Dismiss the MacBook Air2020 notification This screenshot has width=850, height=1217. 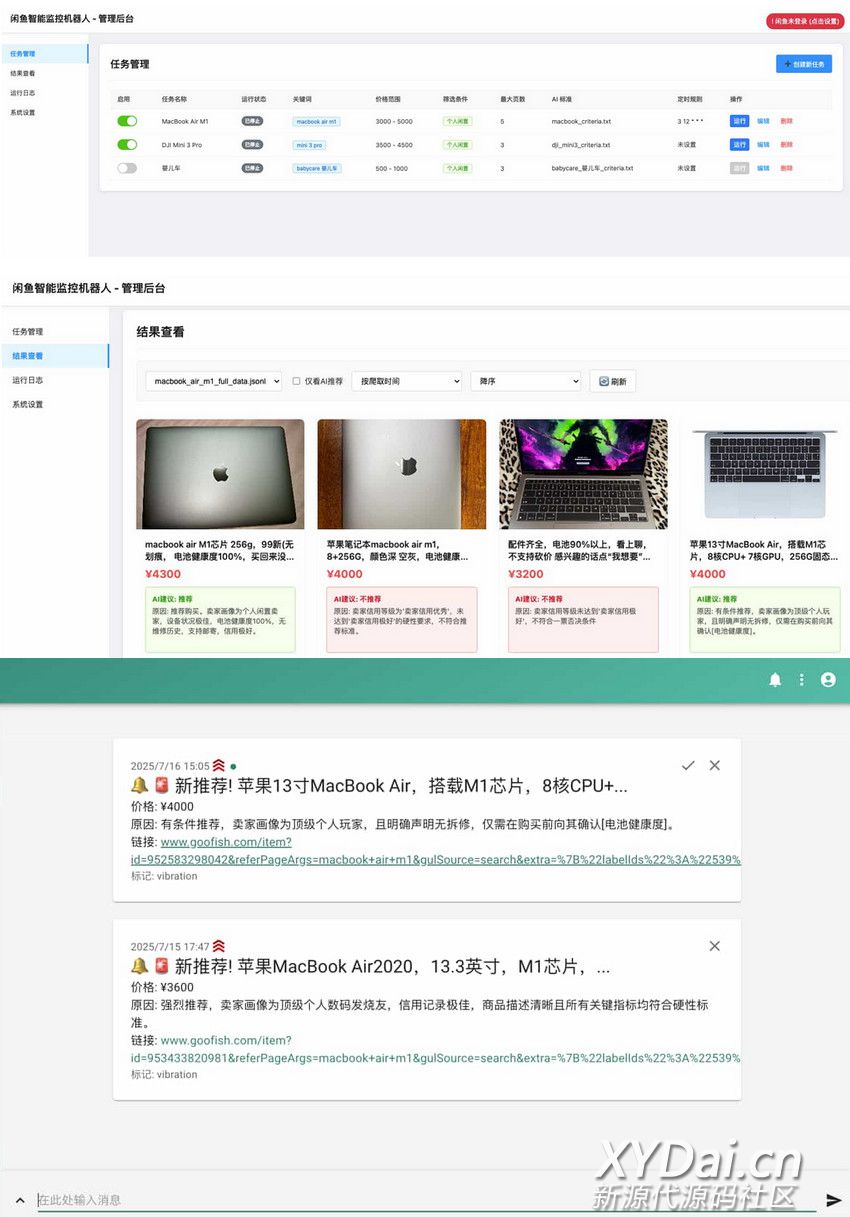pos(714,946)
